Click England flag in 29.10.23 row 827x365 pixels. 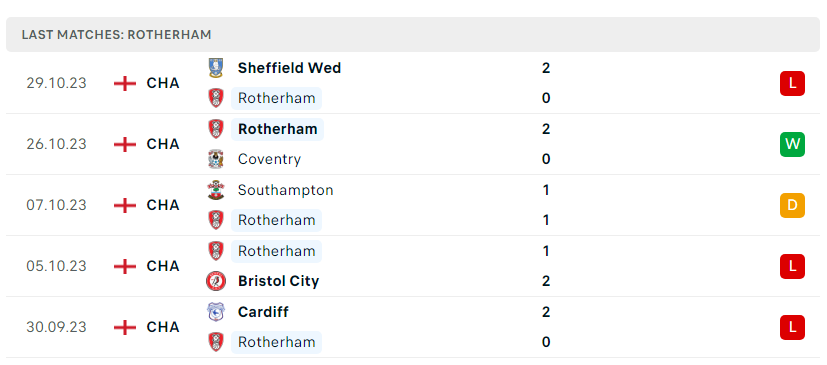[x=125, y=83]
